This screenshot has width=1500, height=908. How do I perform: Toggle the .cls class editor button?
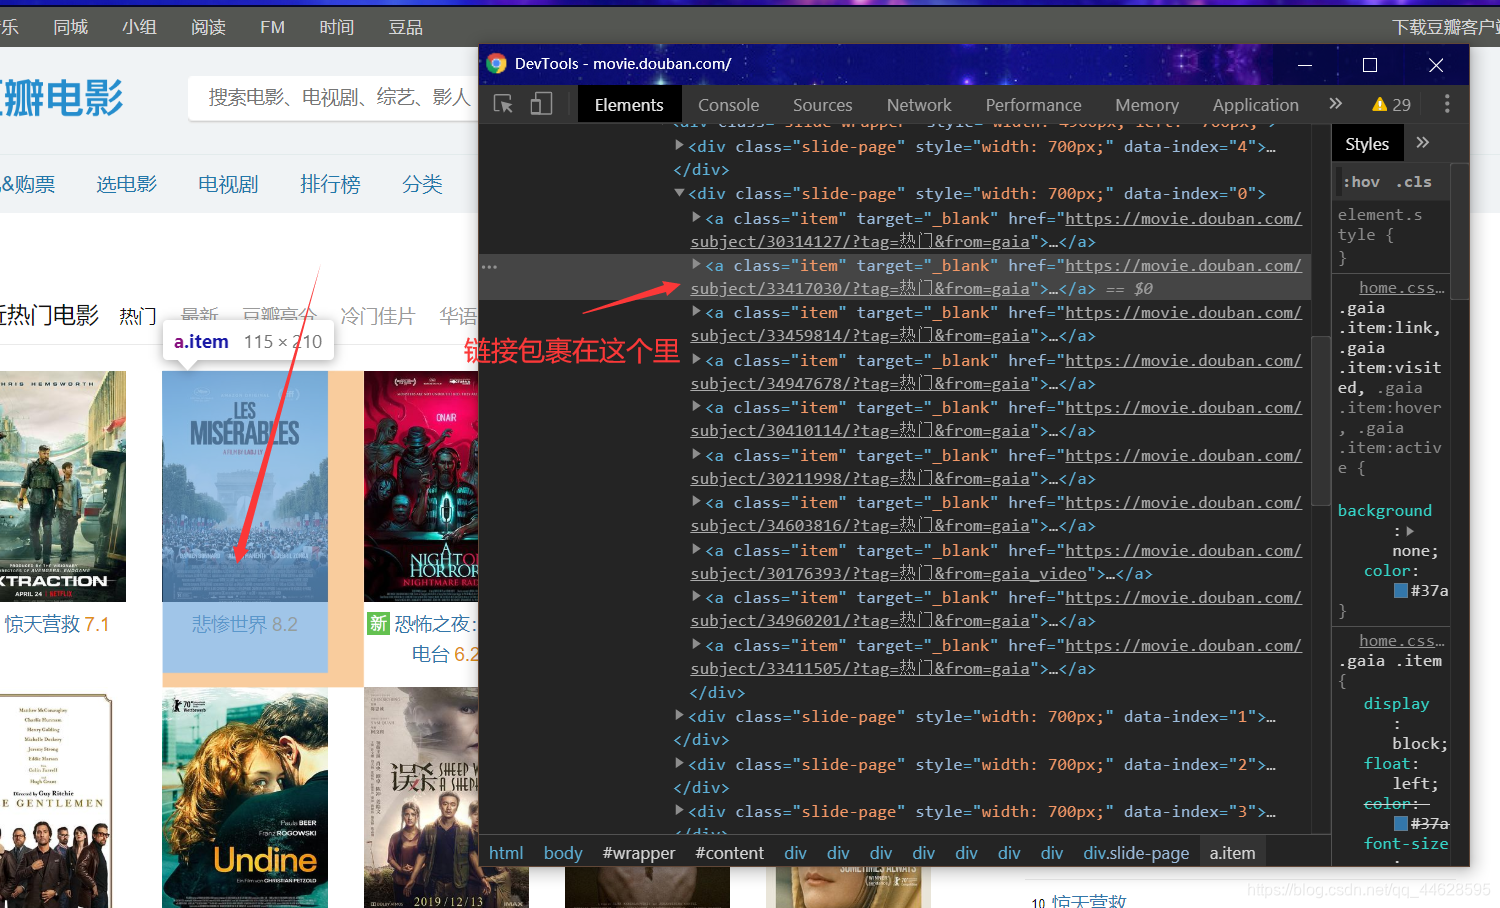[x=1414, y=182]
